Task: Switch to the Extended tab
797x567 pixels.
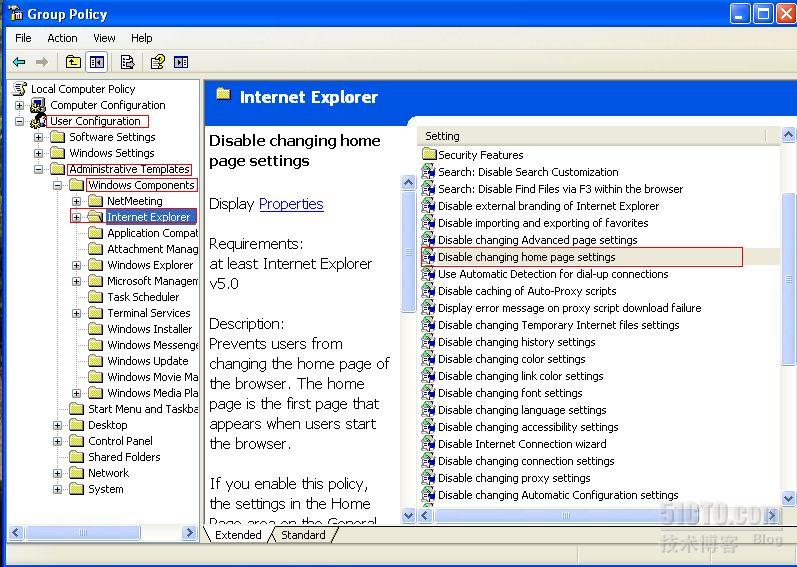Action: pyautogui.click(x=238, y=535)
